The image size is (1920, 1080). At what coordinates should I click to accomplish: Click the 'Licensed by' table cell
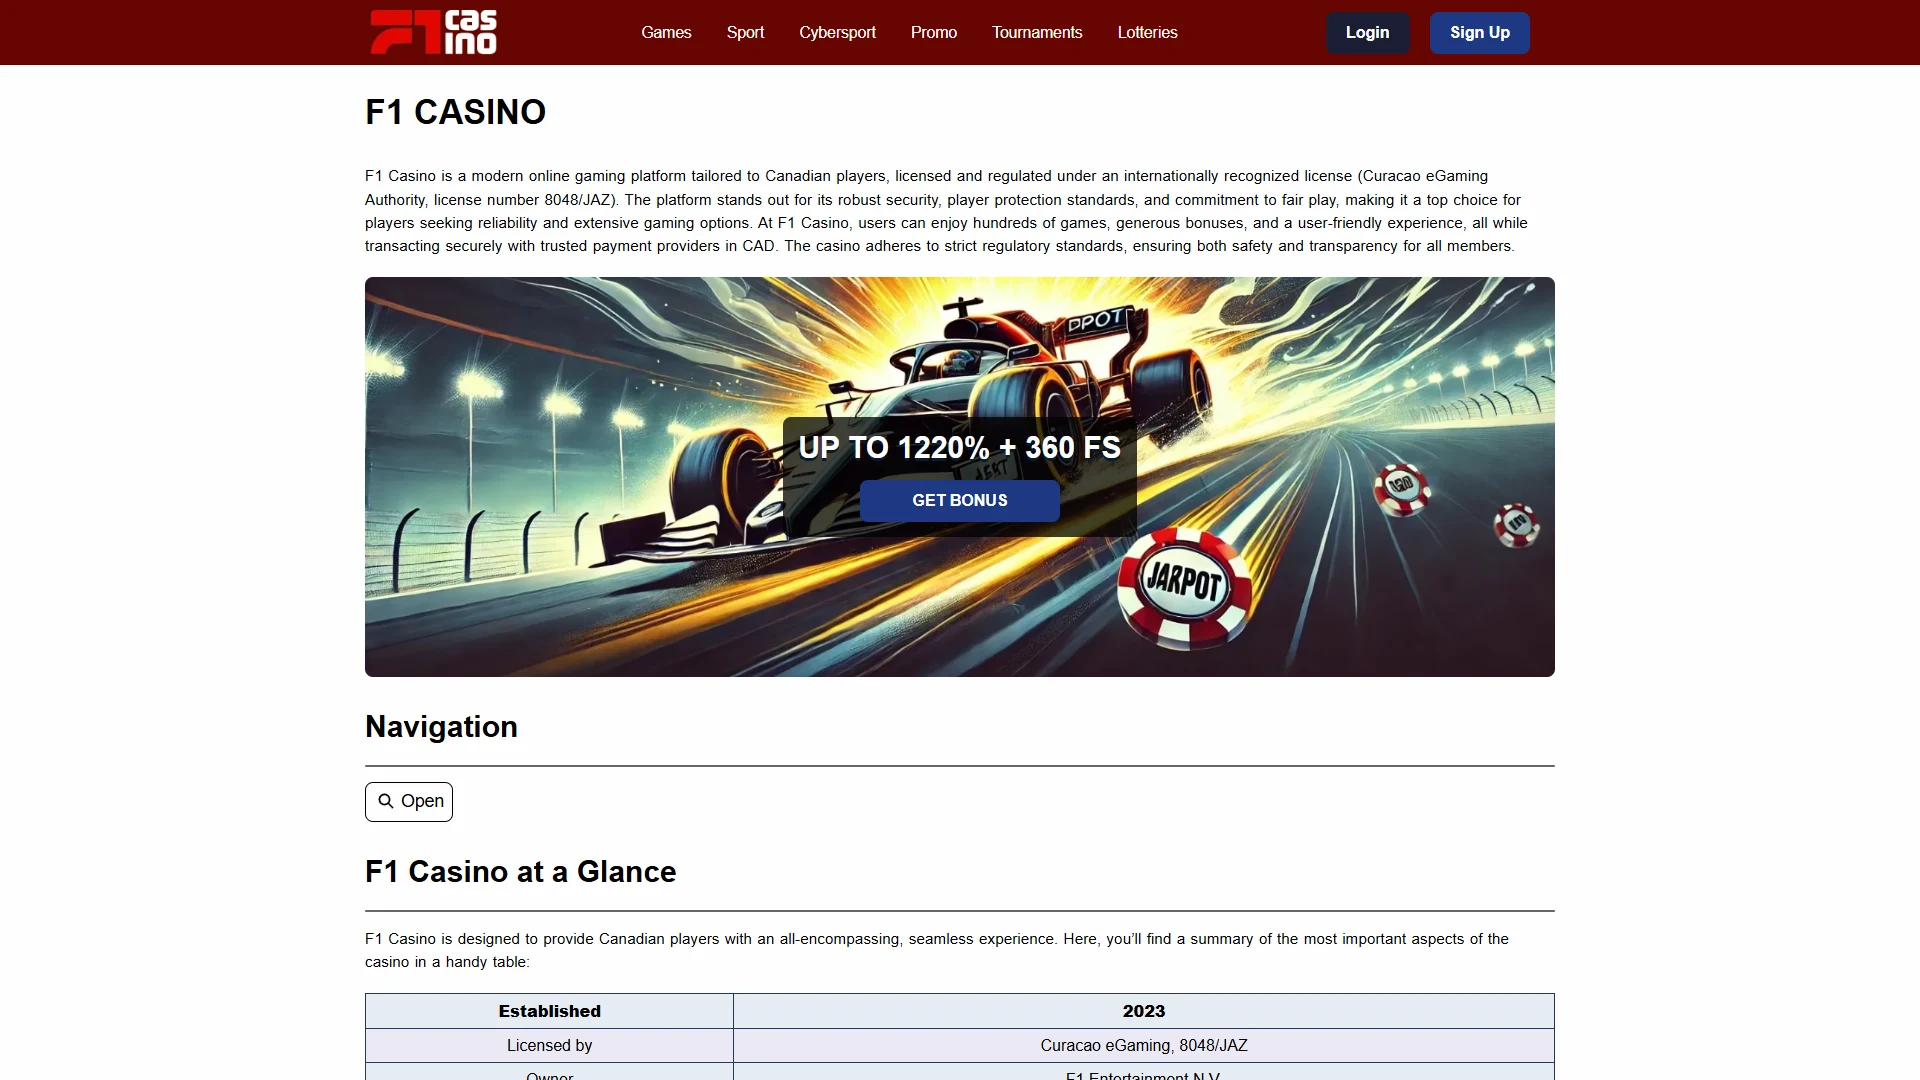pyautogui.click(x=549, y=1045)
